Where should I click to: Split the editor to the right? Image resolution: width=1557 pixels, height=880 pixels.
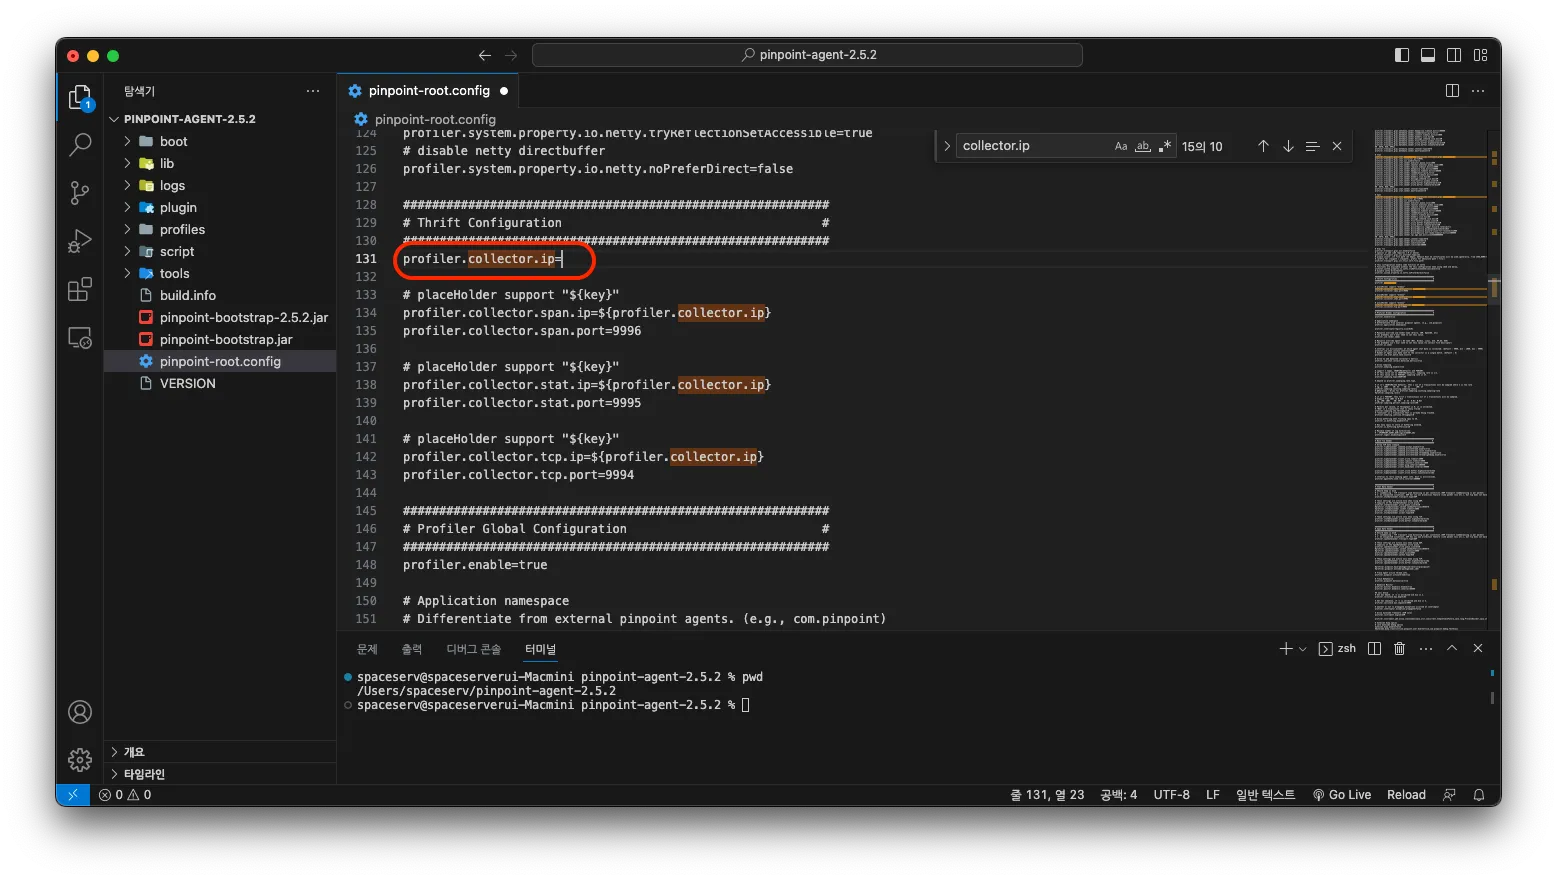click(1452, 91)
